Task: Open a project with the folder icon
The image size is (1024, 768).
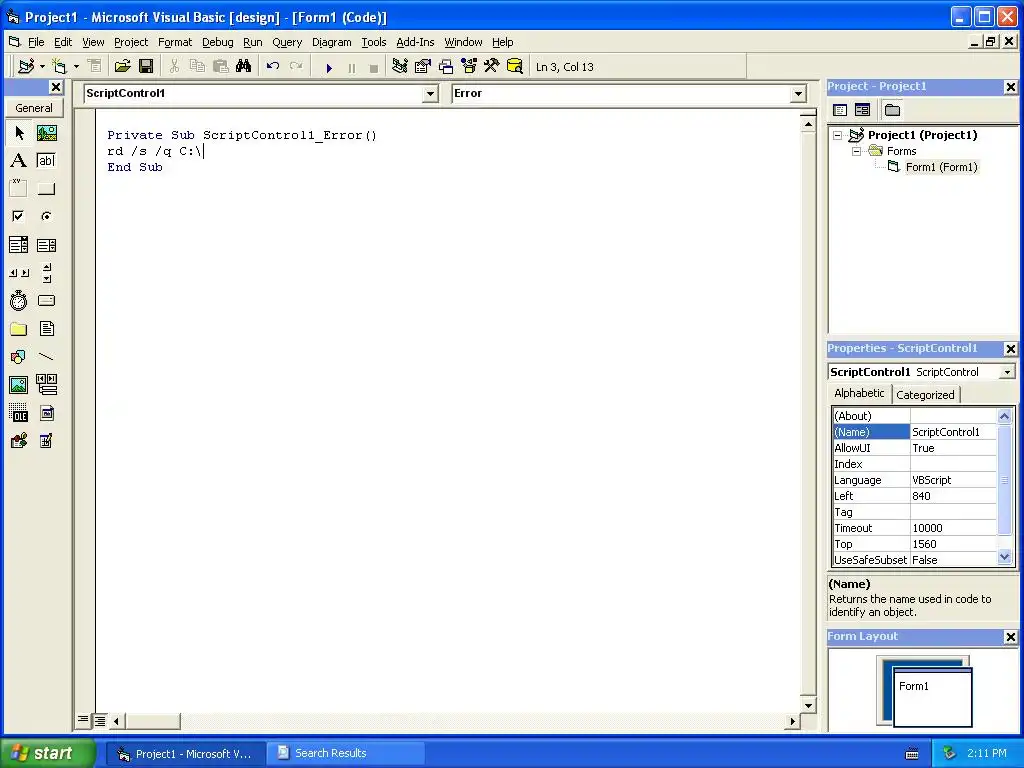Action: pos(122,67)
